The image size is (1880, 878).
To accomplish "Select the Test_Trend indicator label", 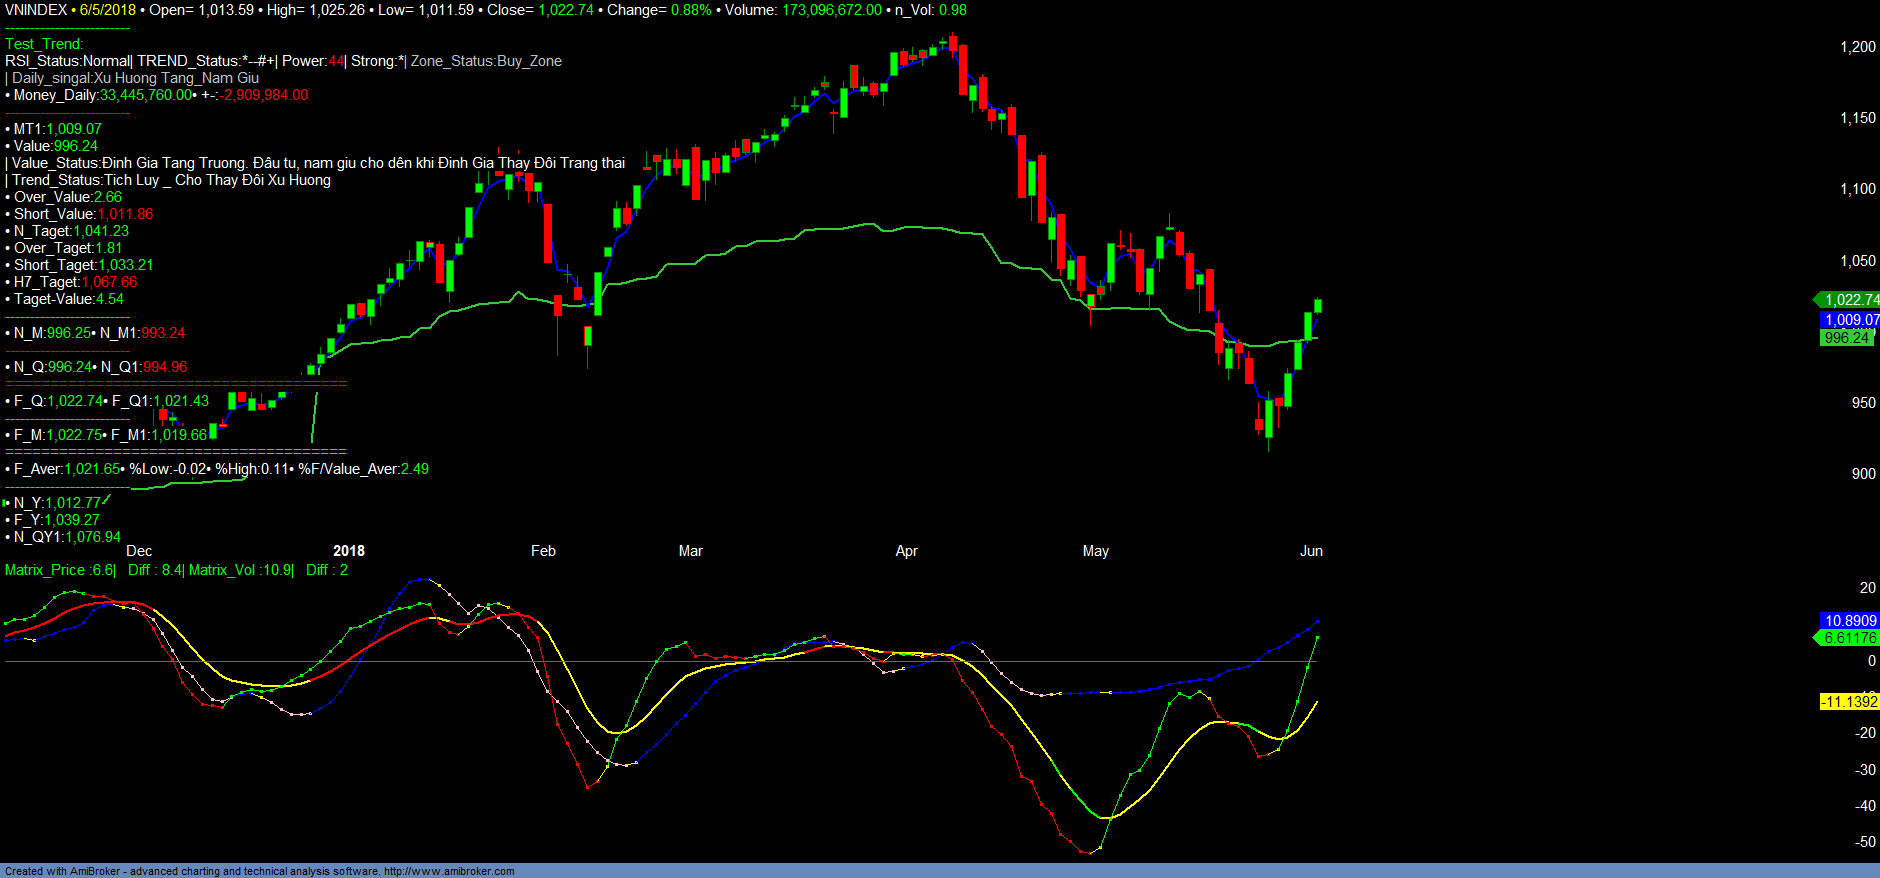I will click(44, 44).
